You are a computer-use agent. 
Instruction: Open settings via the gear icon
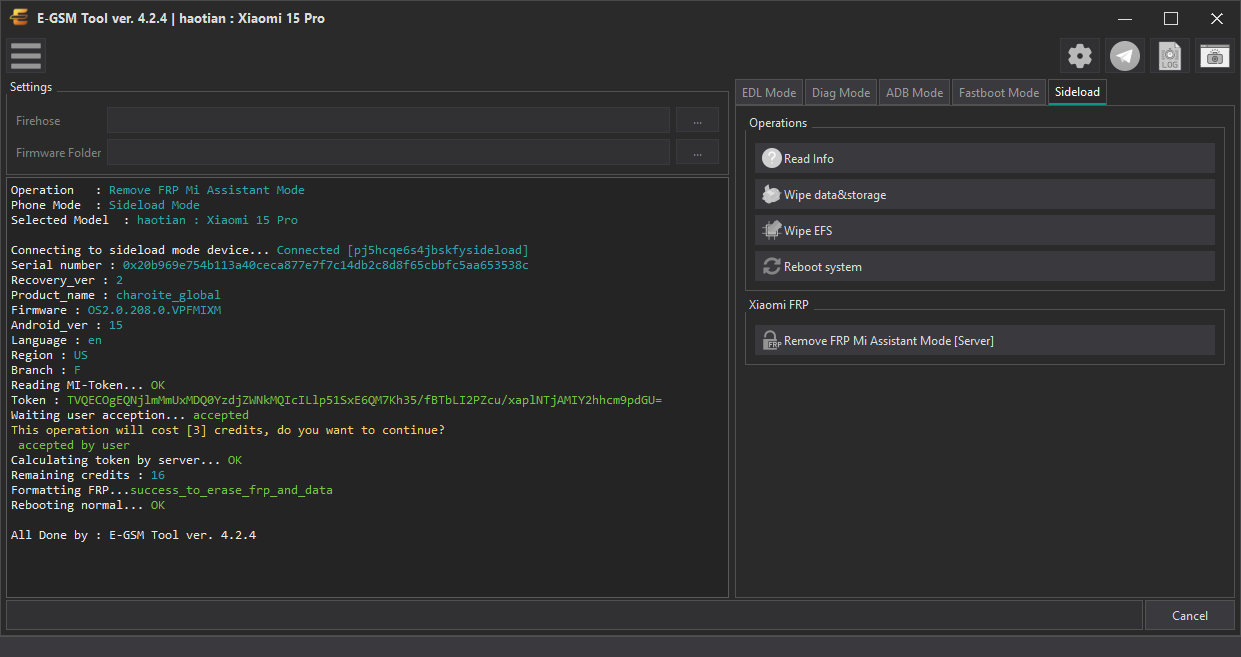(x=1080, y=56)
